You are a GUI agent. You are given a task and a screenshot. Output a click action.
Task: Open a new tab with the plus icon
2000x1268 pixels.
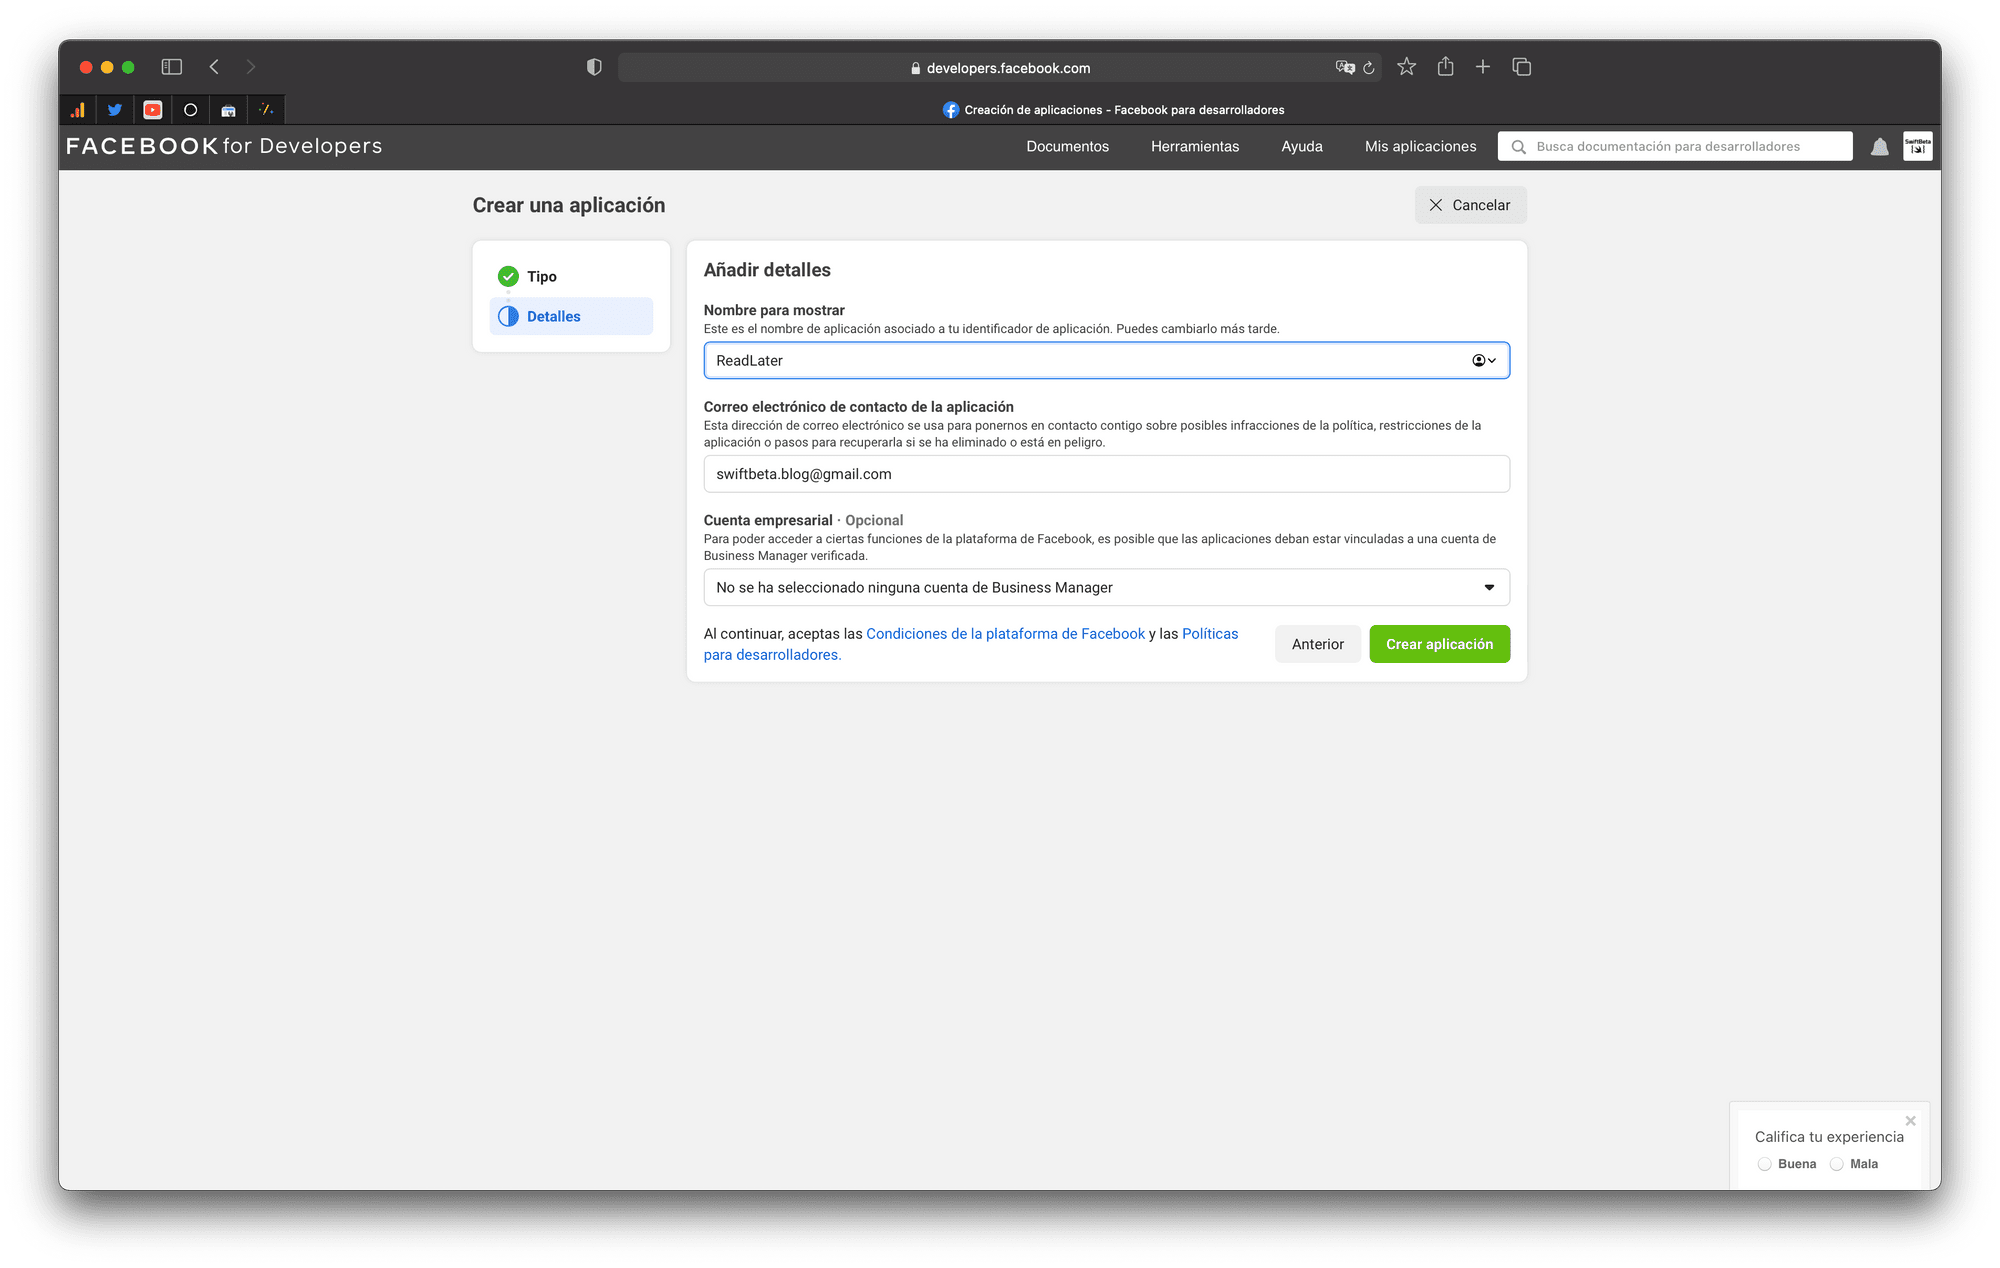[1483, 67]
